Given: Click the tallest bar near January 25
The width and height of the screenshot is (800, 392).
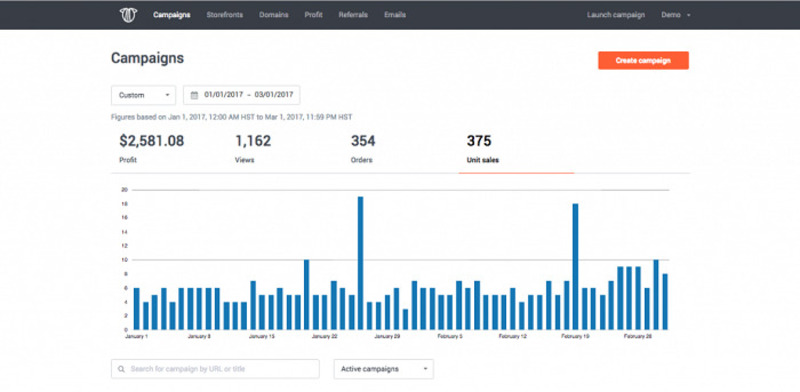Looking at the screenshot, I should click(360, 263).
